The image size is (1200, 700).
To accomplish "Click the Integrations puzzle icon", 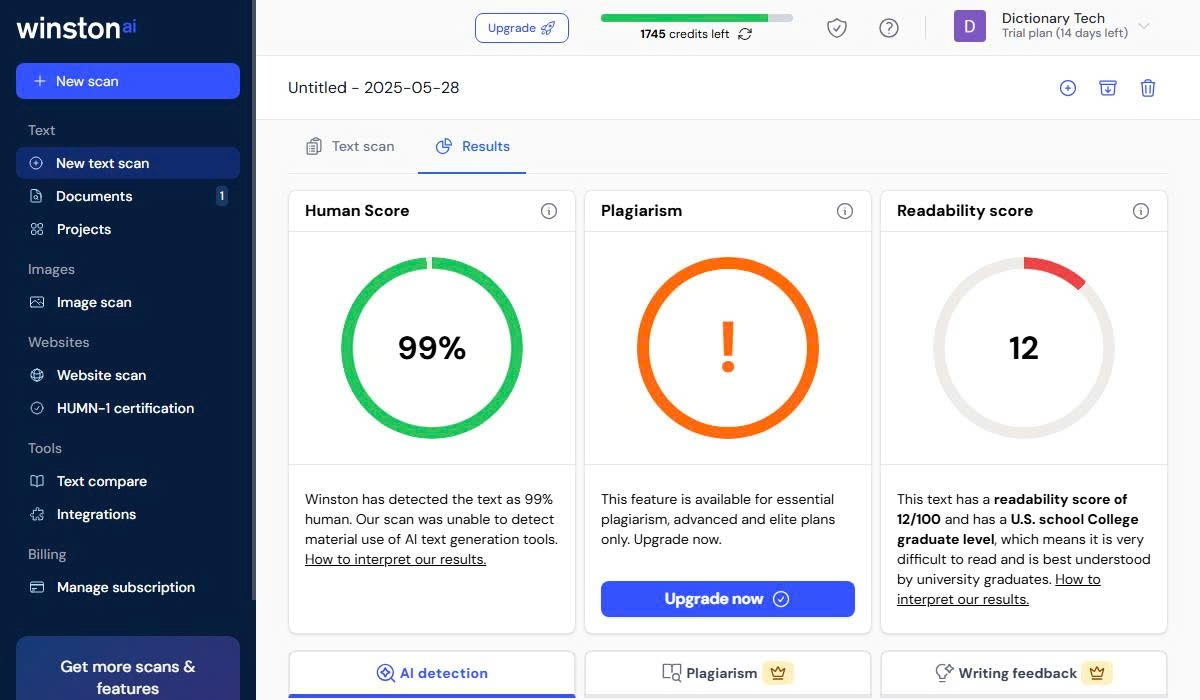I will coord(37,514).
